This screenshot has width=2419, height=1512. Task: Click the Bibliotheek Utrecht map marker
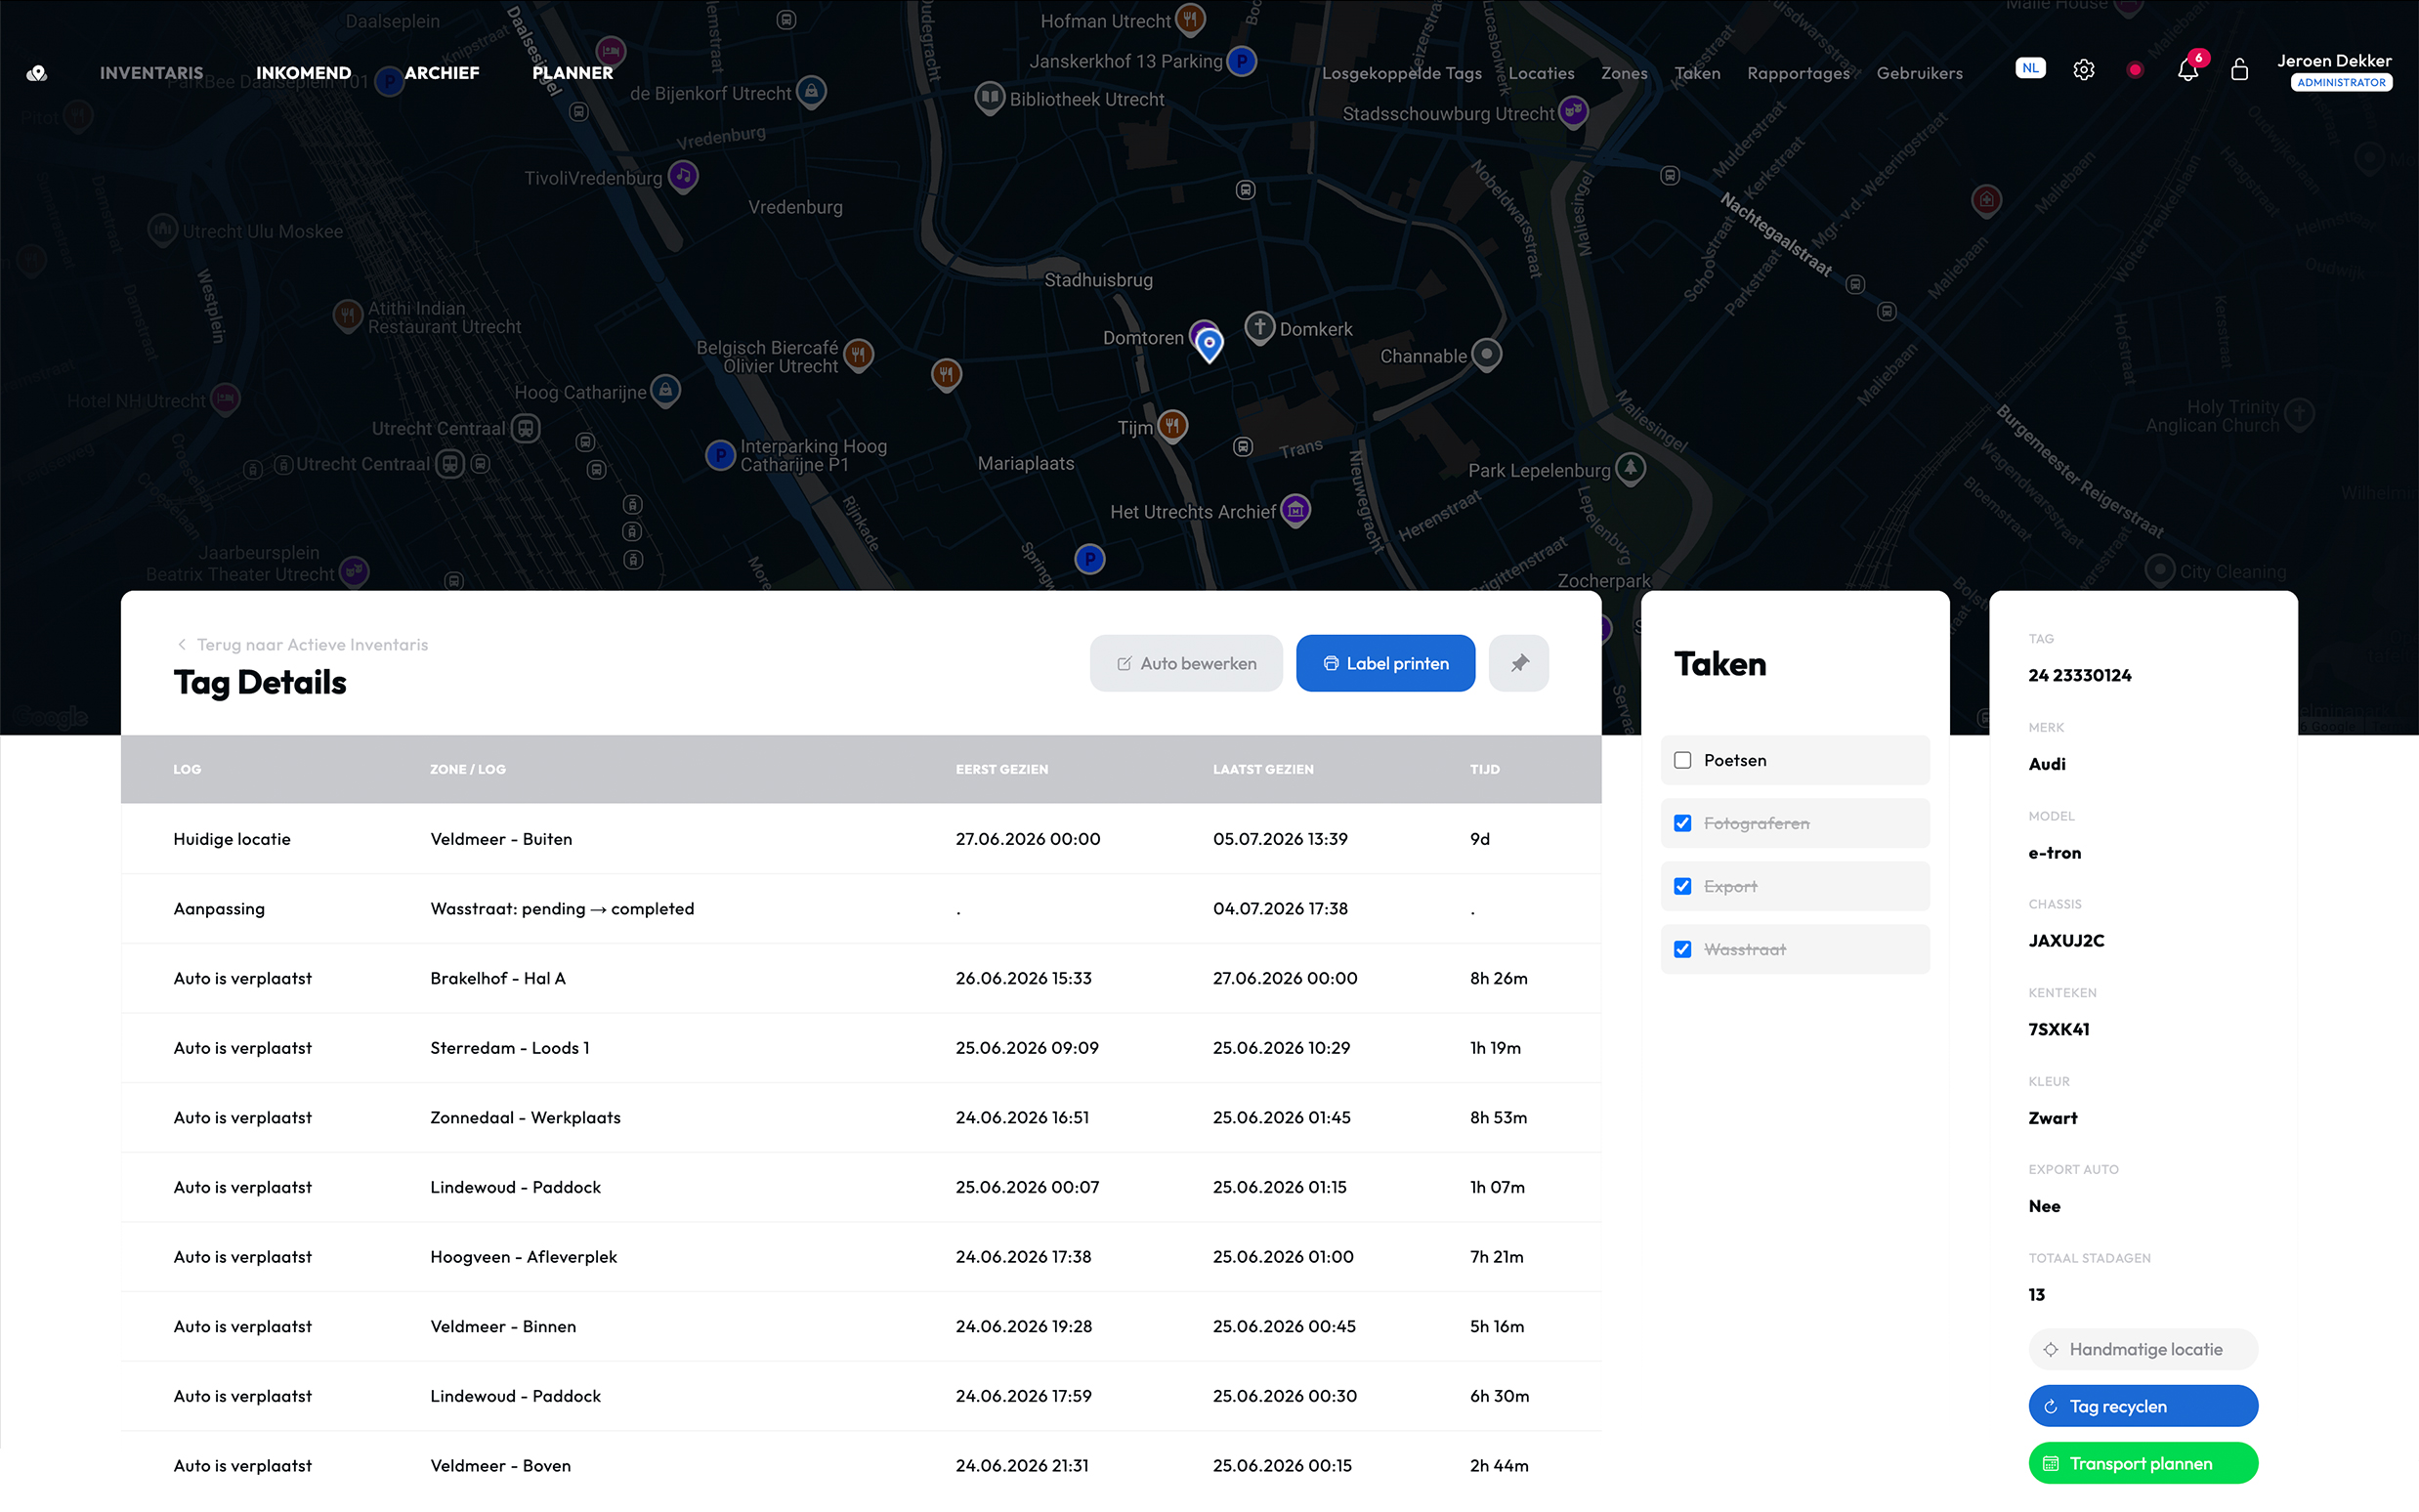click(x=989, y=98)
